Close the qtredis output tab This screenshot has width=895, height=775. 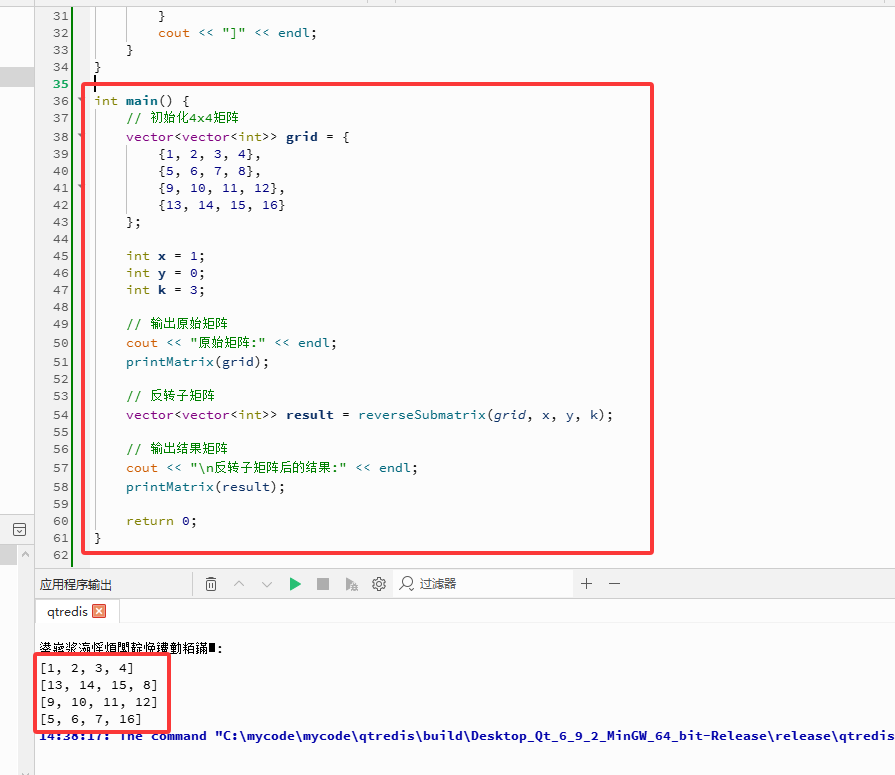pos(97,610)
